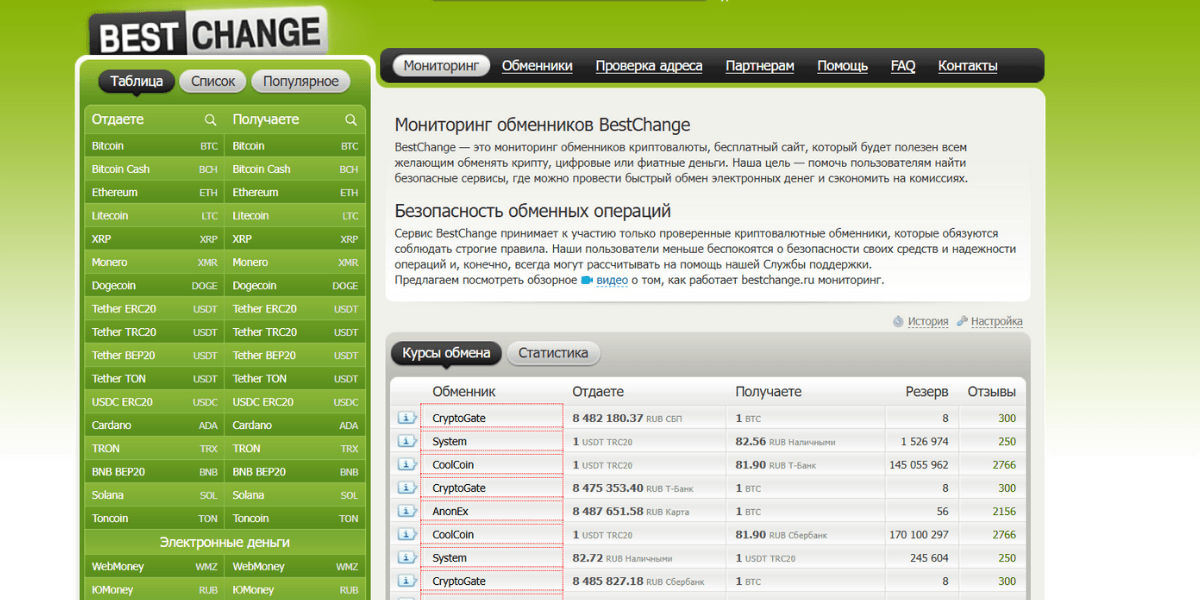Click the search icon next to Получаете
Viewport: 1200px width, 600px height.
click(351, 120)
